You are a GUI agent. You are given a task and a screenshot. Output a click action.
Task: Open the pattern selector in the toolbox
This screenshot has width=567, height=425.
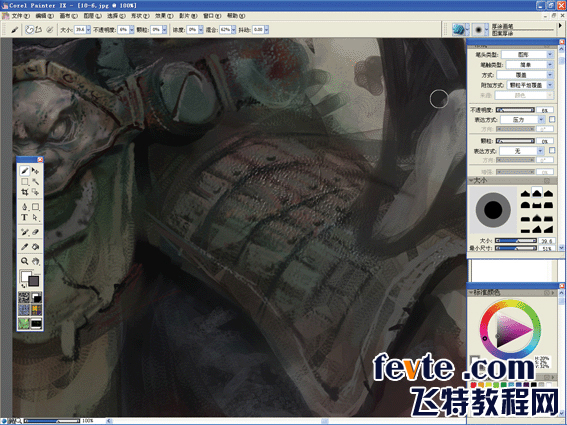pyautogui.click(x=24, y=310)
